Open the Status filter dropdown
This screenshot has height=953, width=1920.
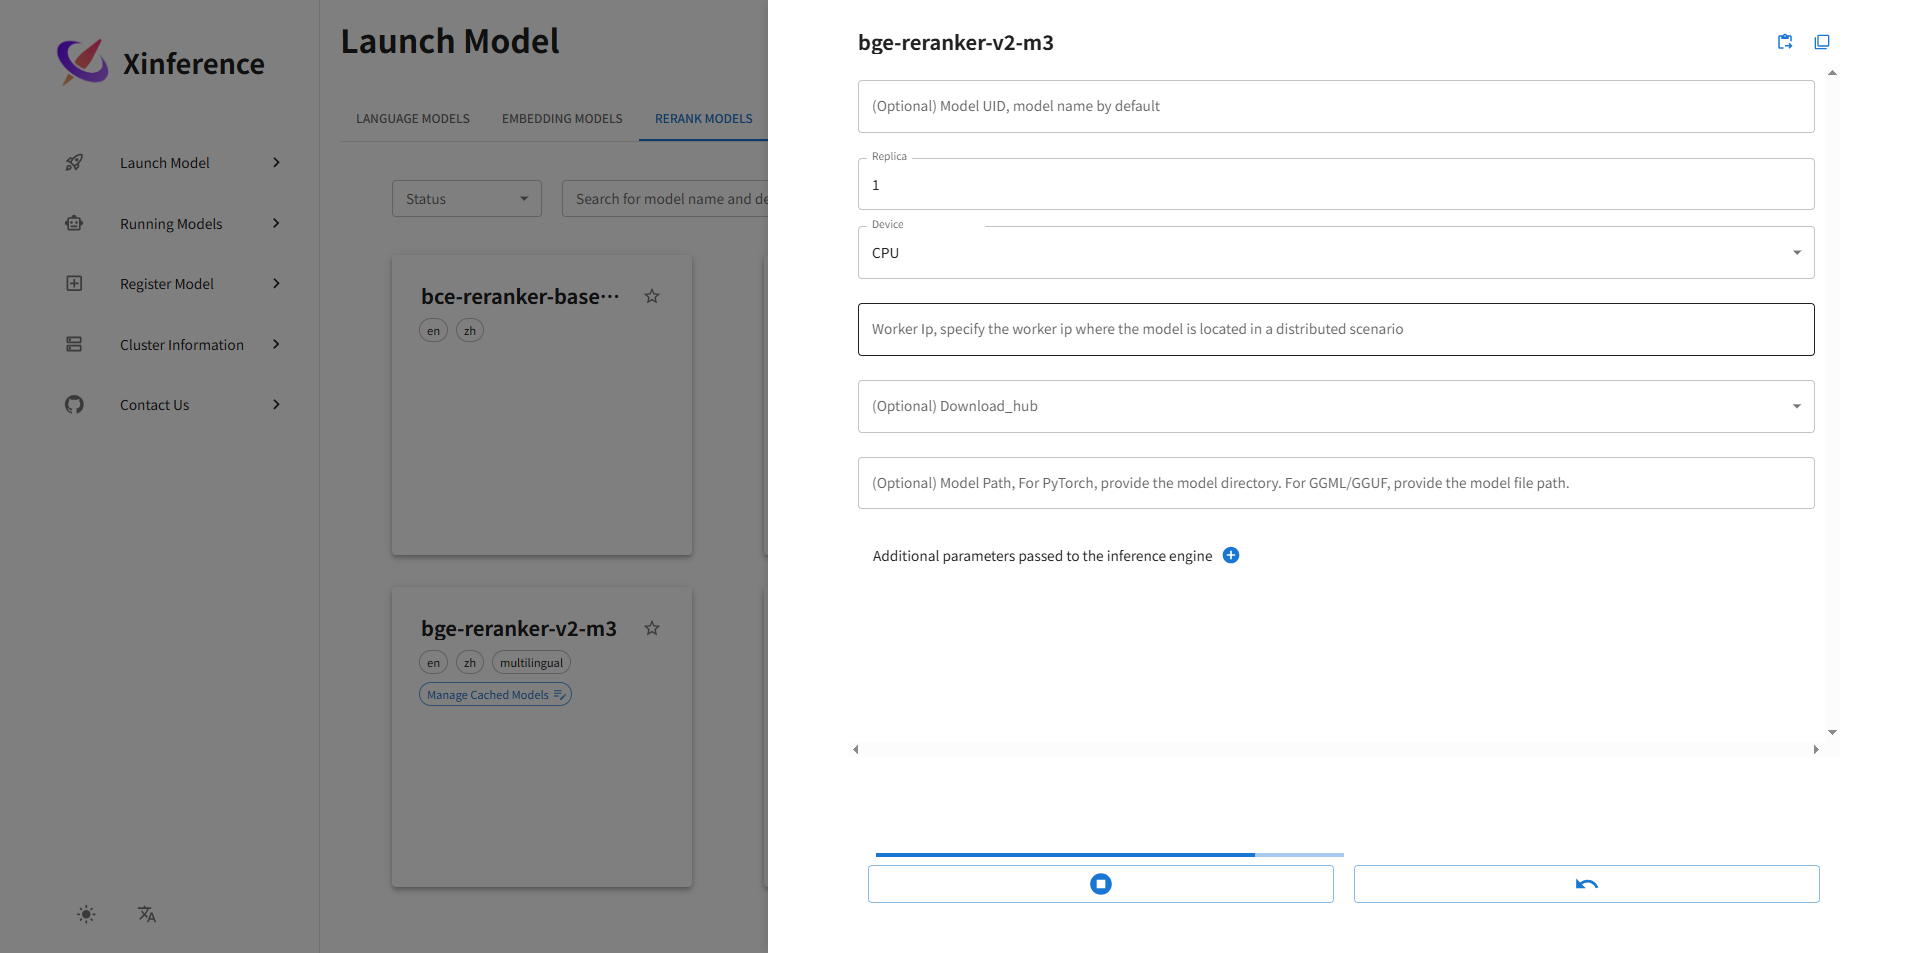tap(466, 199)
